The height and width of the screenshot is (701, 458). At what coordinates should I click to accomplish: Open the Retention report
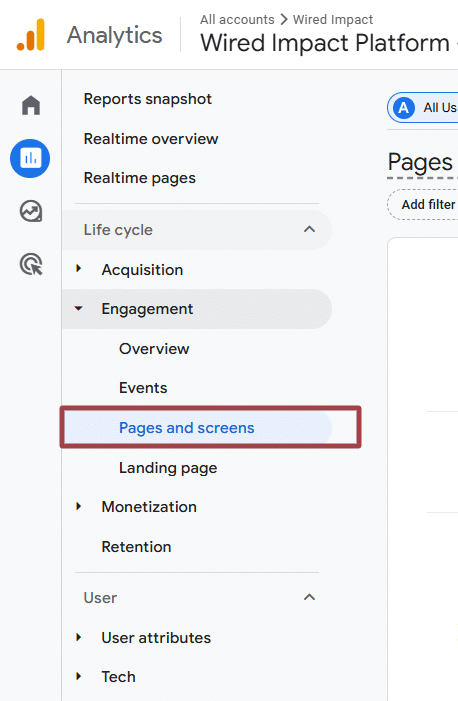click(x=136, y=547)
